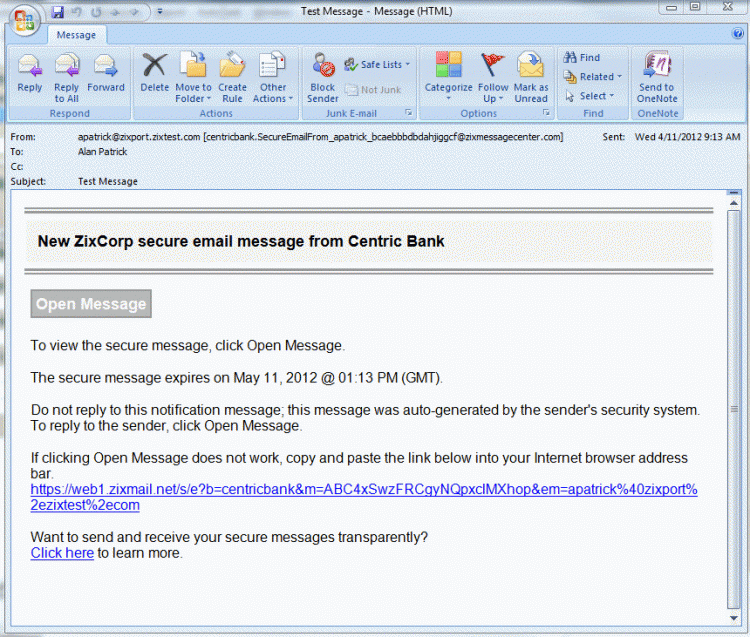Click the OneNote group label
This screenshot has height=637, width=750.
658,113
